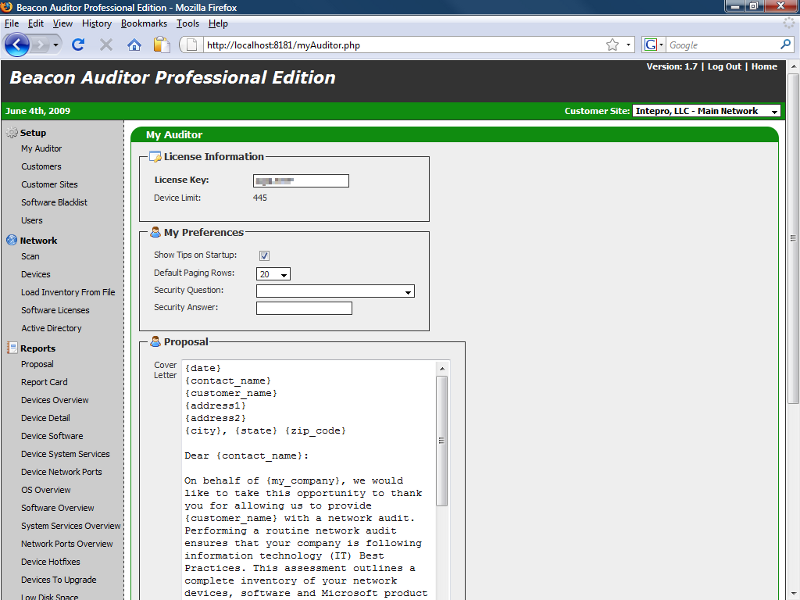Open the Tools menu
This screenshot has height=600, width=800.
click(x=188, y=23)
